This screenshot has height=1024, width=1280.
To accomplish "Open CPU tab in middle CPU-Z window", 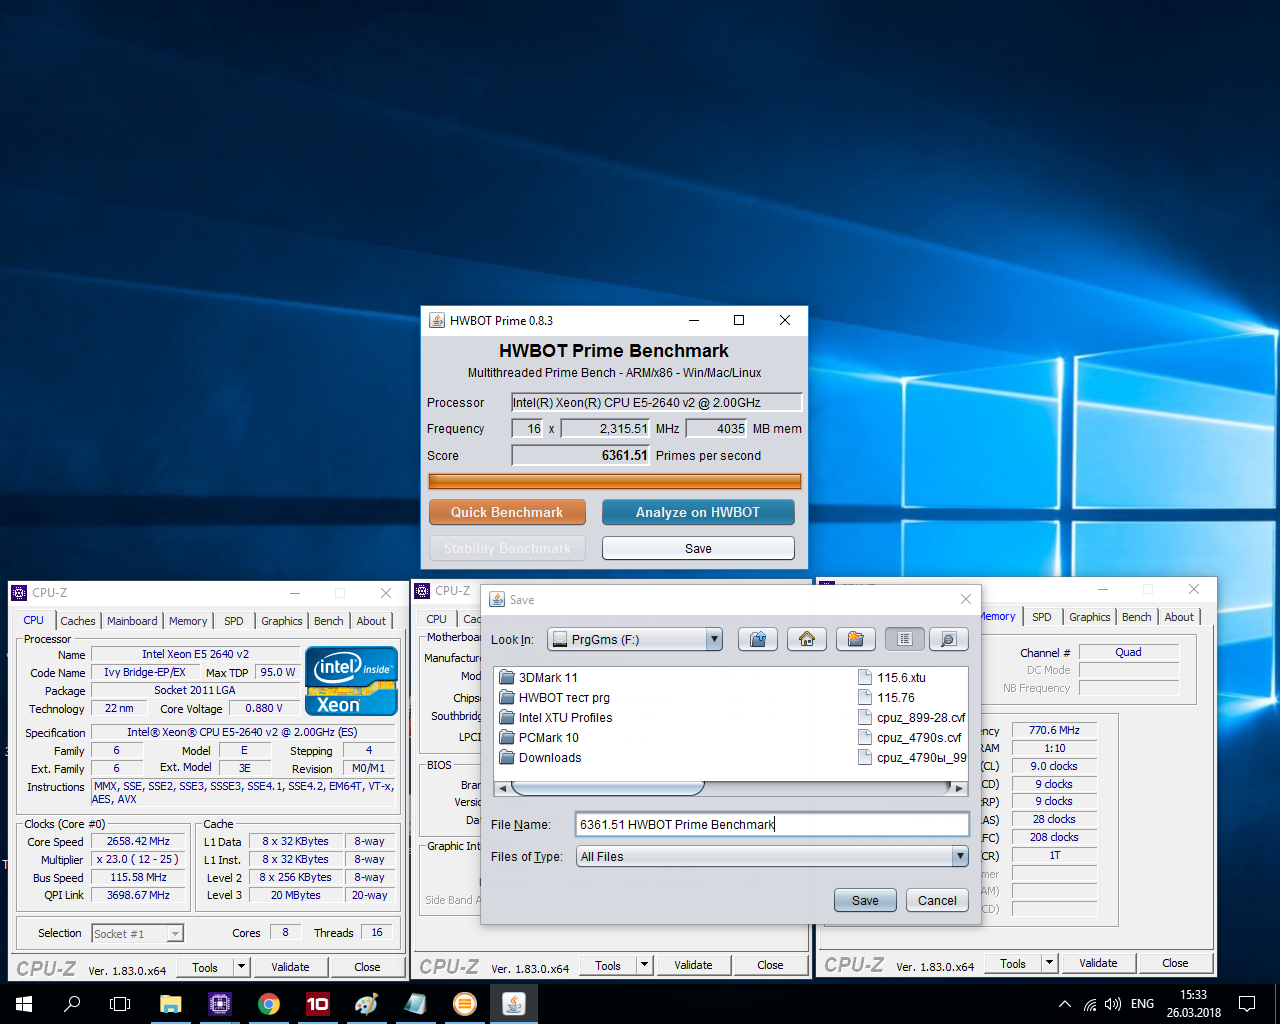I will pos(437,619).
